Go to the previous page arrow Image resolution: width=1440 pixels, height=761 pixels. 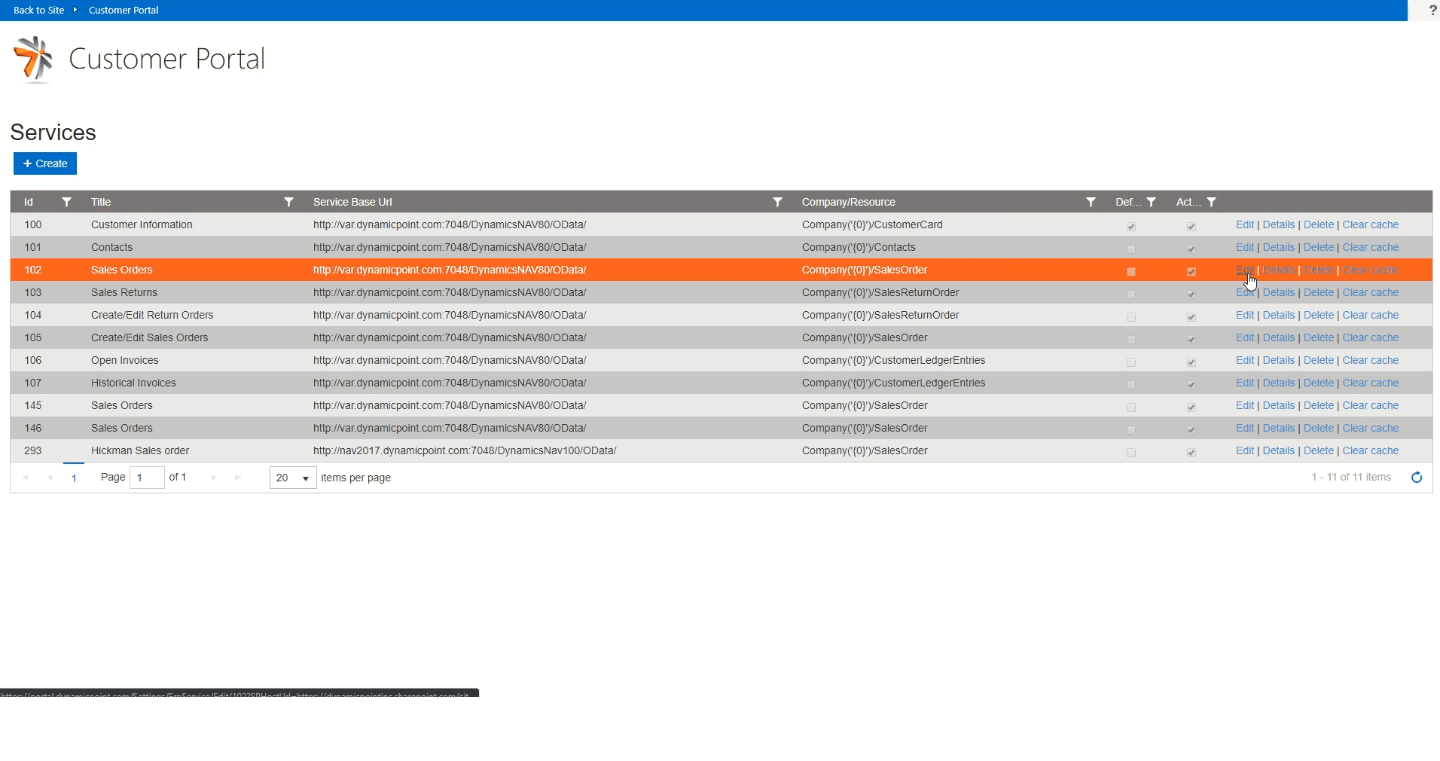(x=50, y=478)
